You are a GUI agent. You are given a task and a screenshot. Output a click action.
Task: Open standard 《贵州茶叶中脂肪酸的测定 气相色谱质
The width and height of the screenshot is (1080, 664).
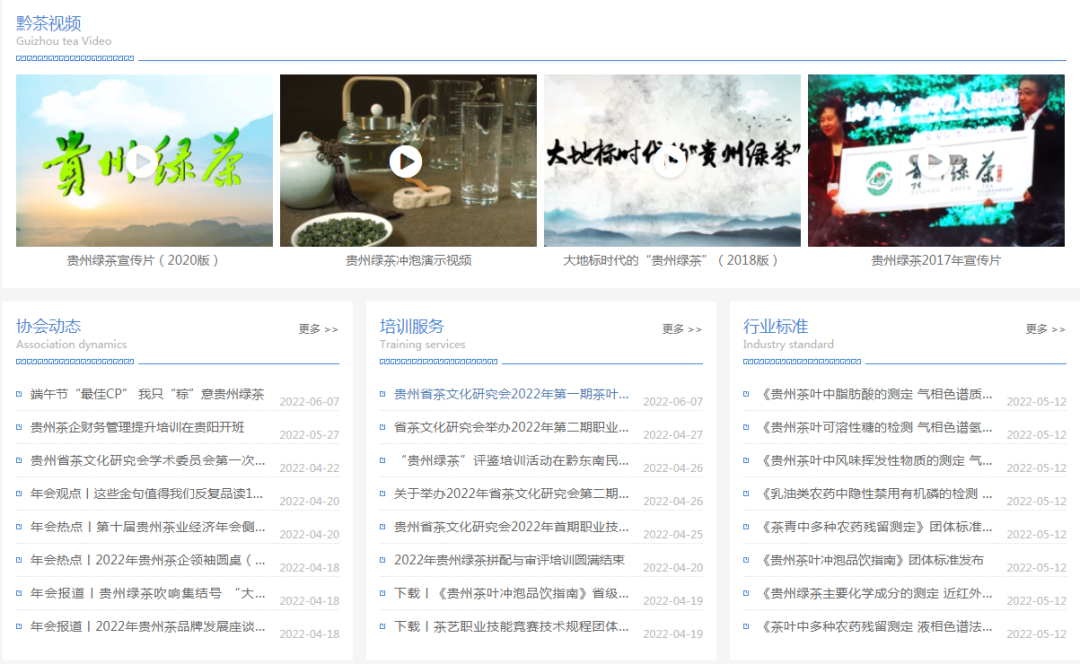875,394
